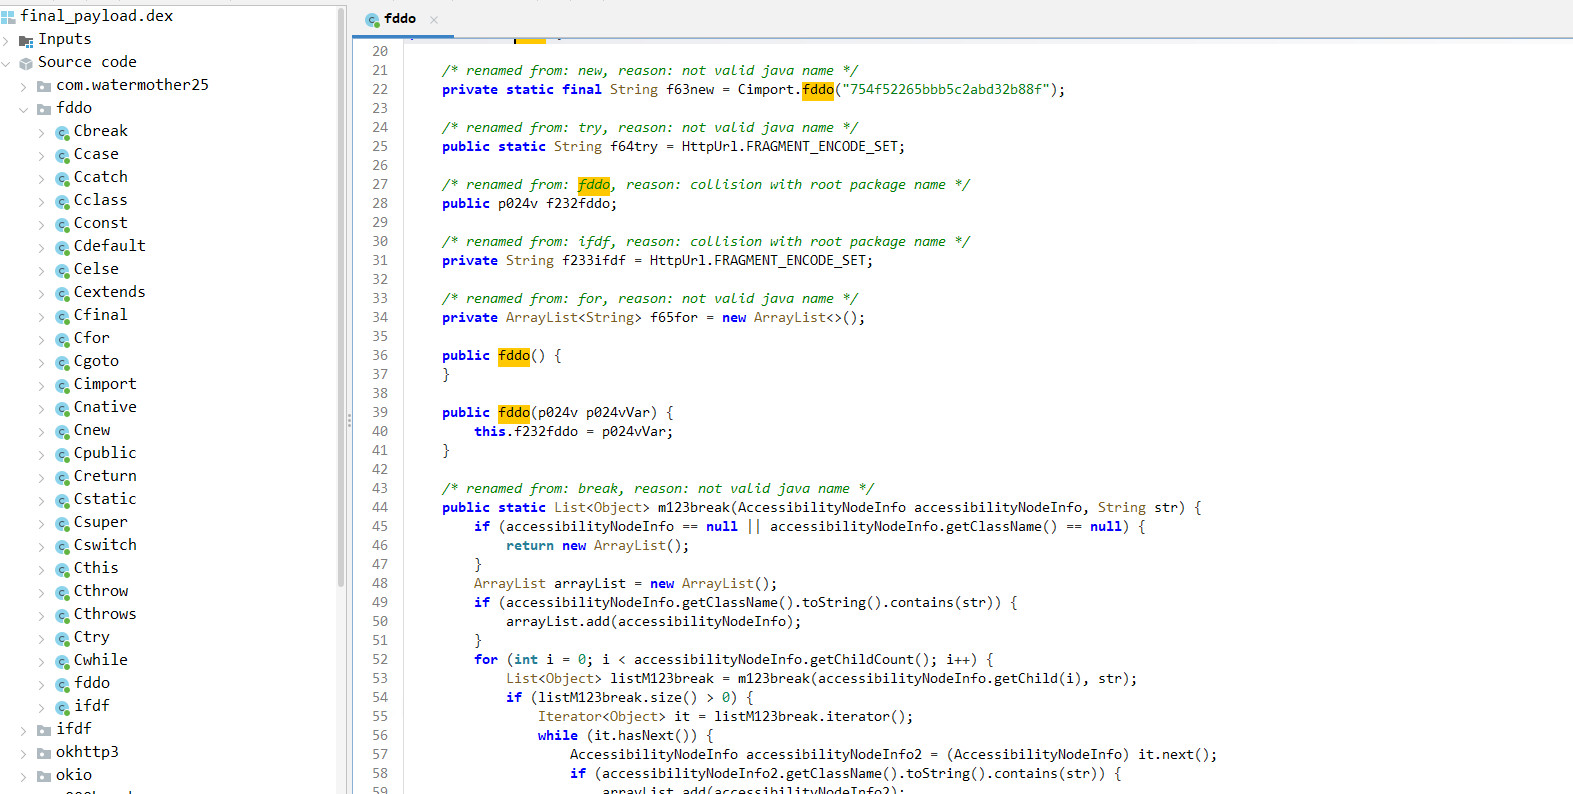Collapse the Source code node

(7, 63)
